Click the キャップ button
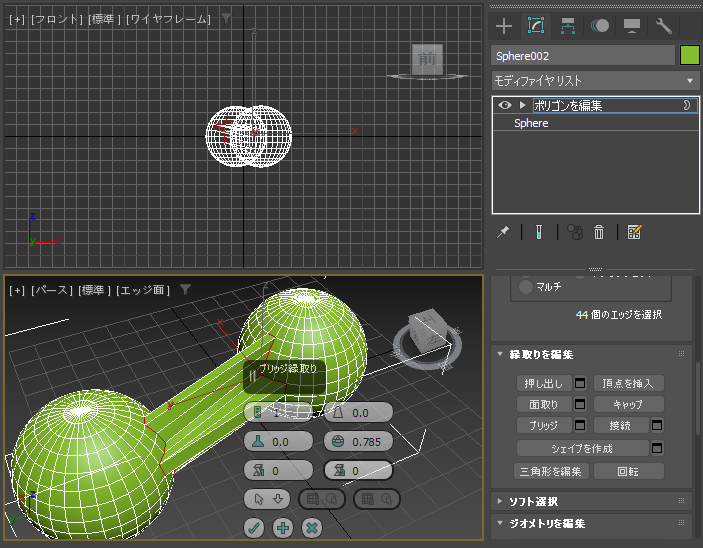703x548 pixels. (x=628, y=404)
